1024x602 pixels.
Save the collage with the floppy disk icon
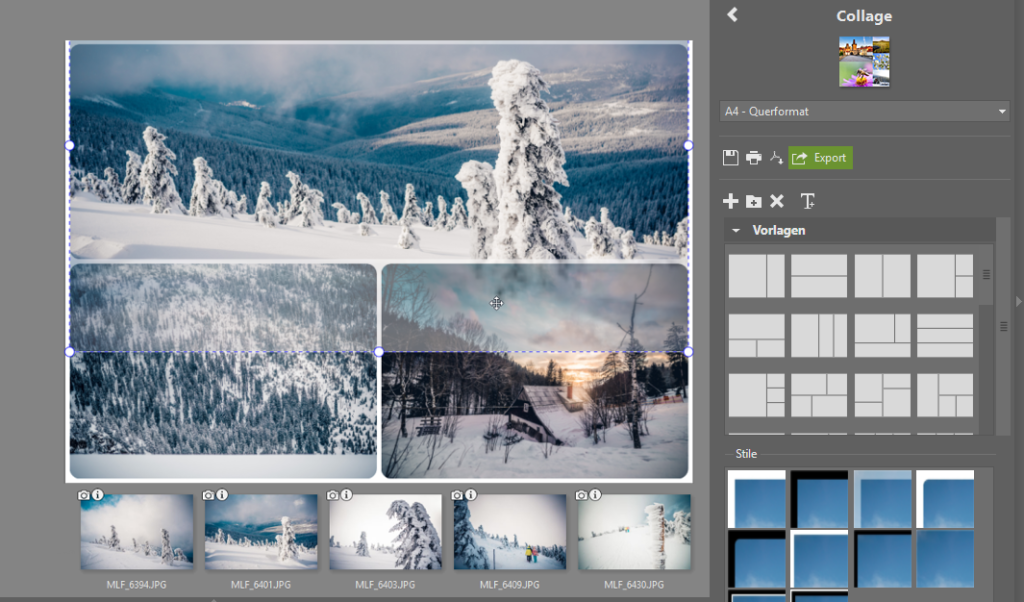click(730, 157)
